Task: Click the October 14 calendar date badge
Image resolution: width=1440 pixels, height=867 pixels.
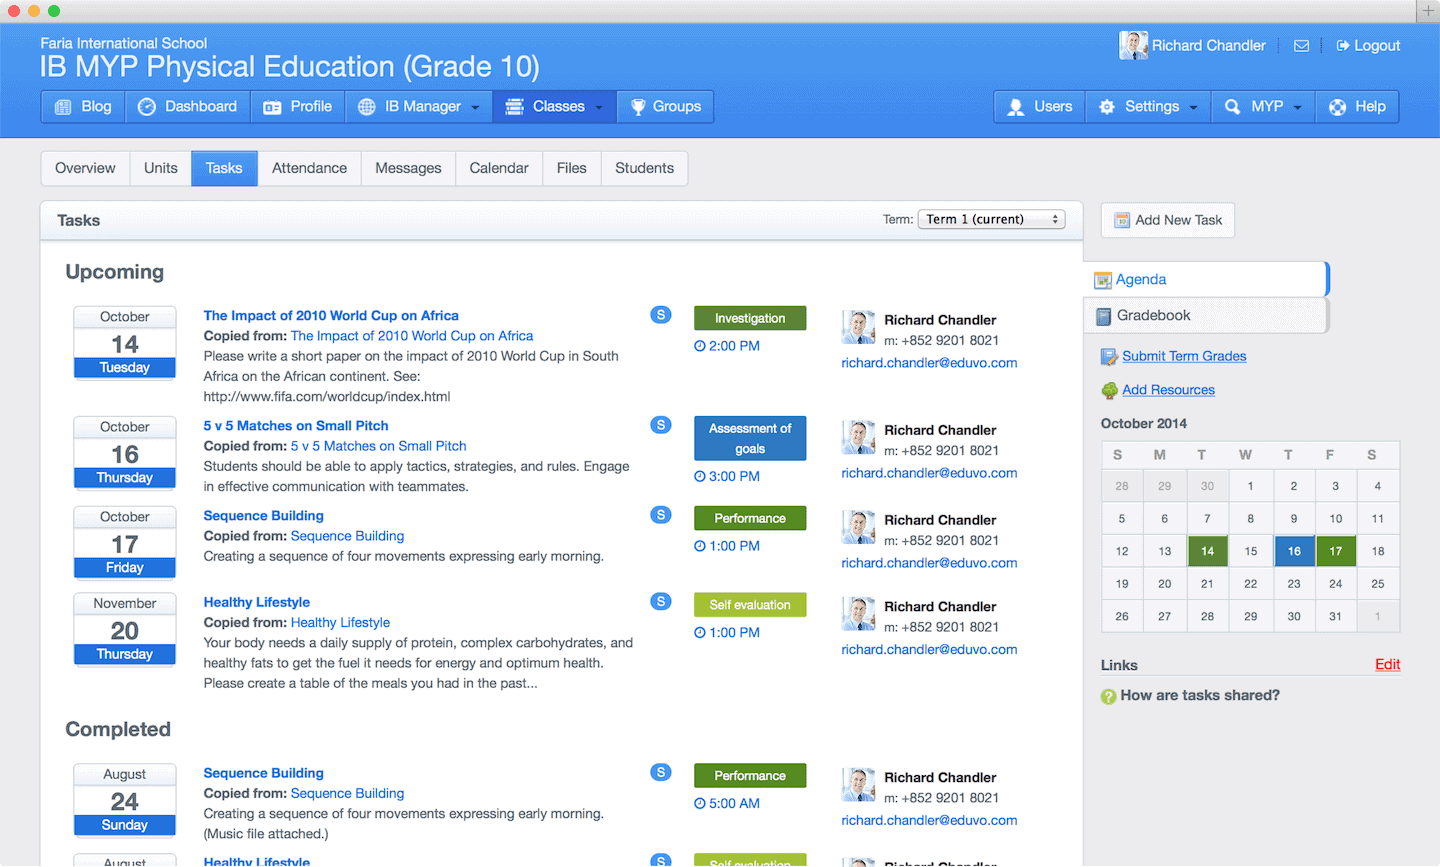Action: 125,342
